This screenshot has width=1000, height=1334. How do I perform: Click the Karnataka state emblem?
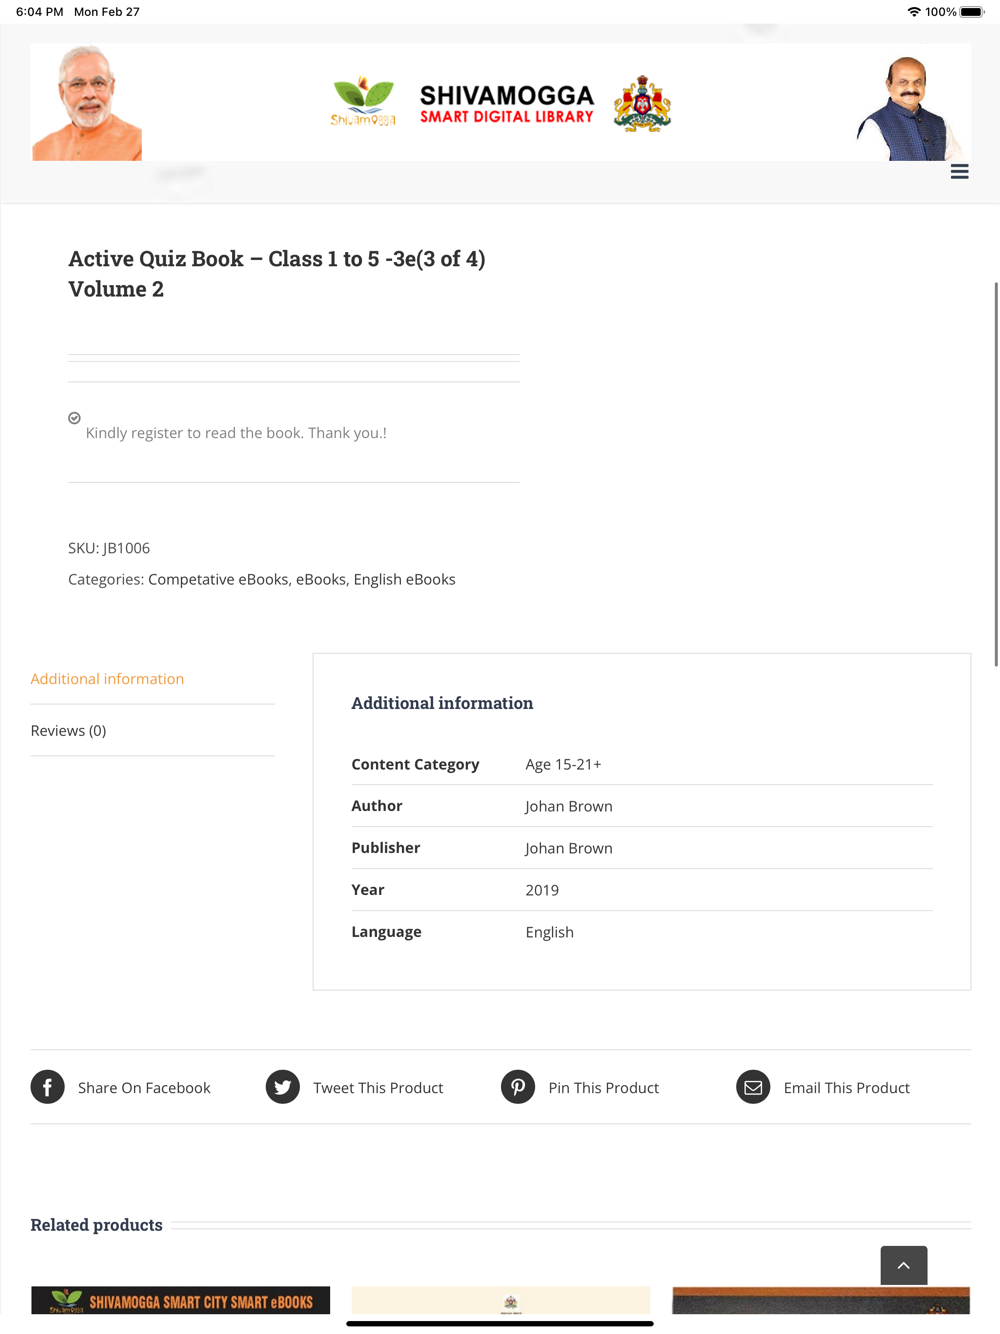642,104
